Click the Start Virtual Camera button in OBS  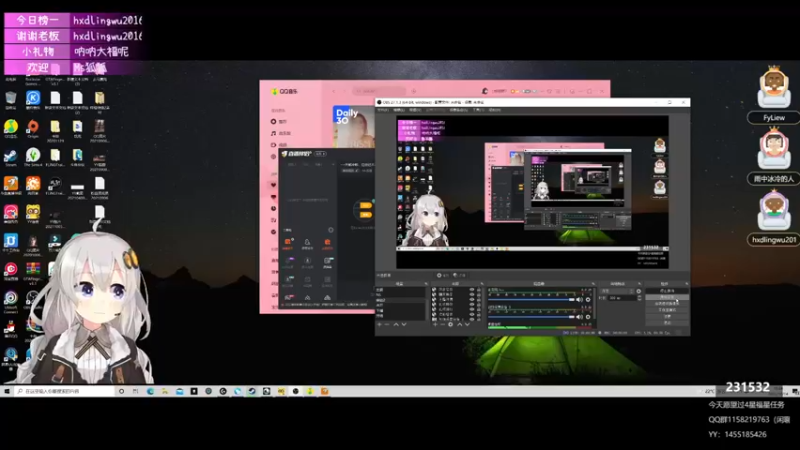667,304
